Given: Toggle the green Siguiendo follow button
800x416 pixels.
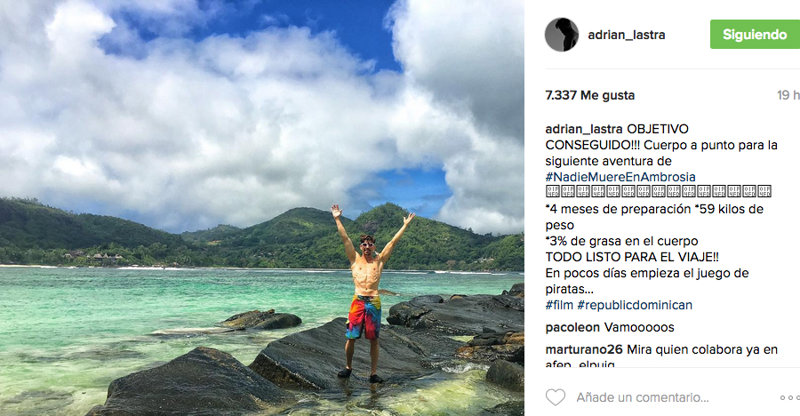Looking at the screenshot, I should pyautogui.click(x=755, y=34).
